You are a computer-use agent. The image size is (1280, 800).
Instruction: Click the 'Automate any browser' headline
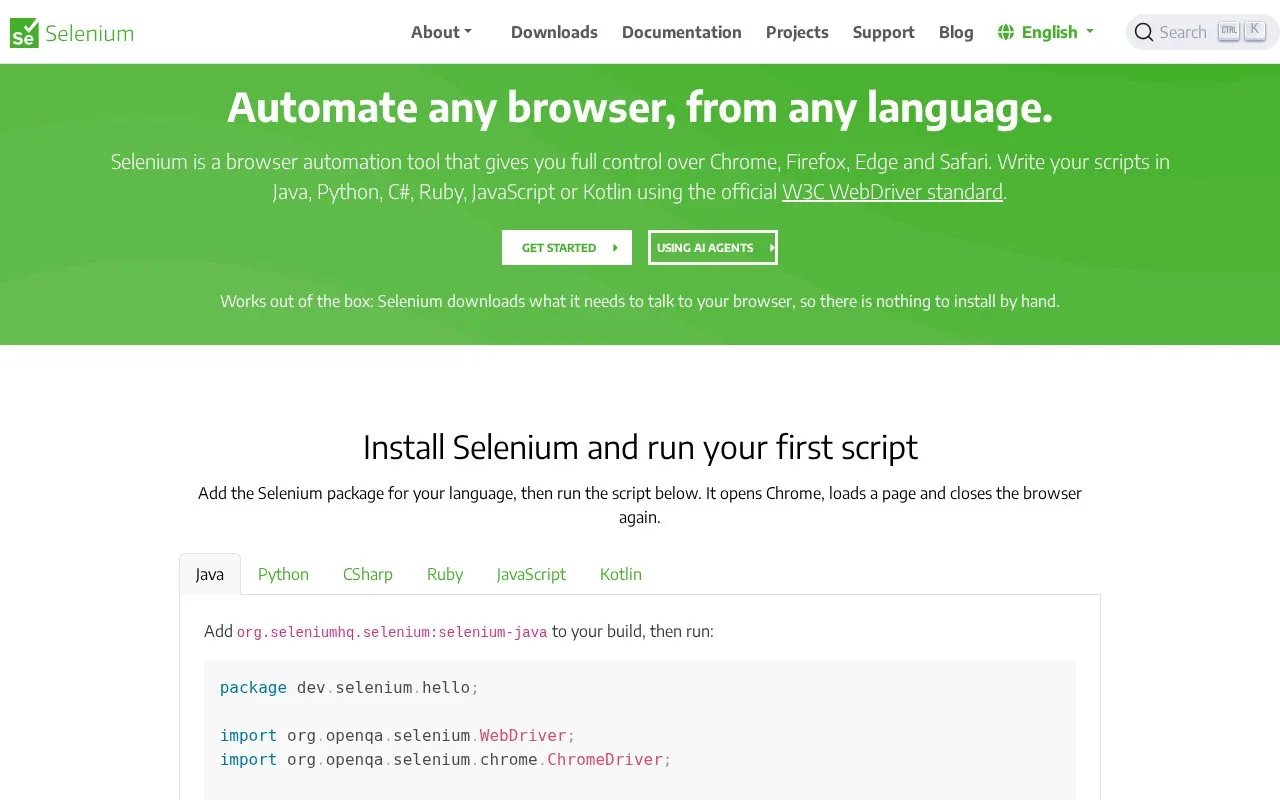[640, 108]
